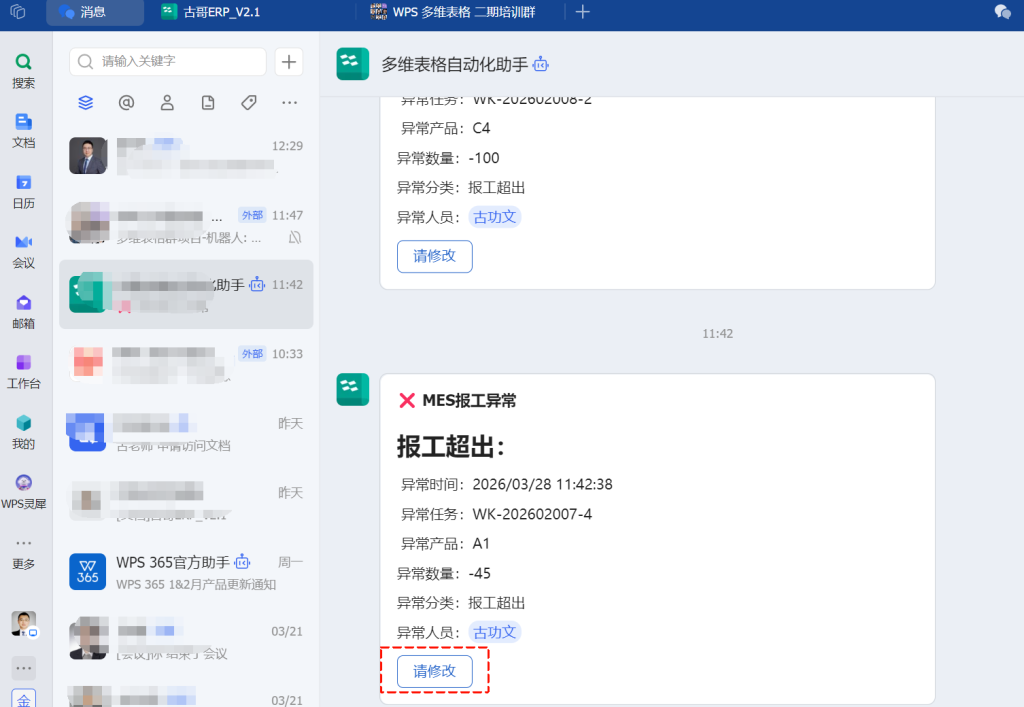The width and height of the screenshot is (1024, 707).
Task: Click 古功文 mention in the A1 card
Action: 494,632
